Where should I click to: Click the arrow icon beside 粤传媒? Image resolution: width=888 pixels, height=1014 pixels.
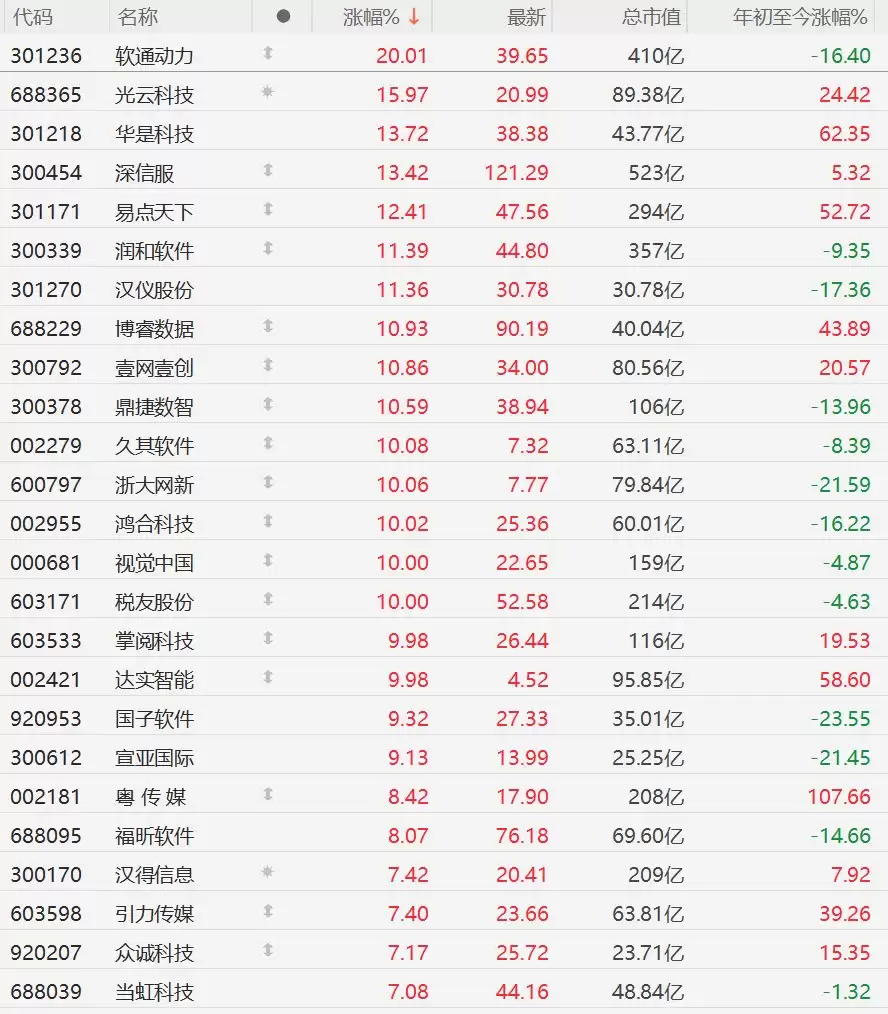click(x=268, y=794)
